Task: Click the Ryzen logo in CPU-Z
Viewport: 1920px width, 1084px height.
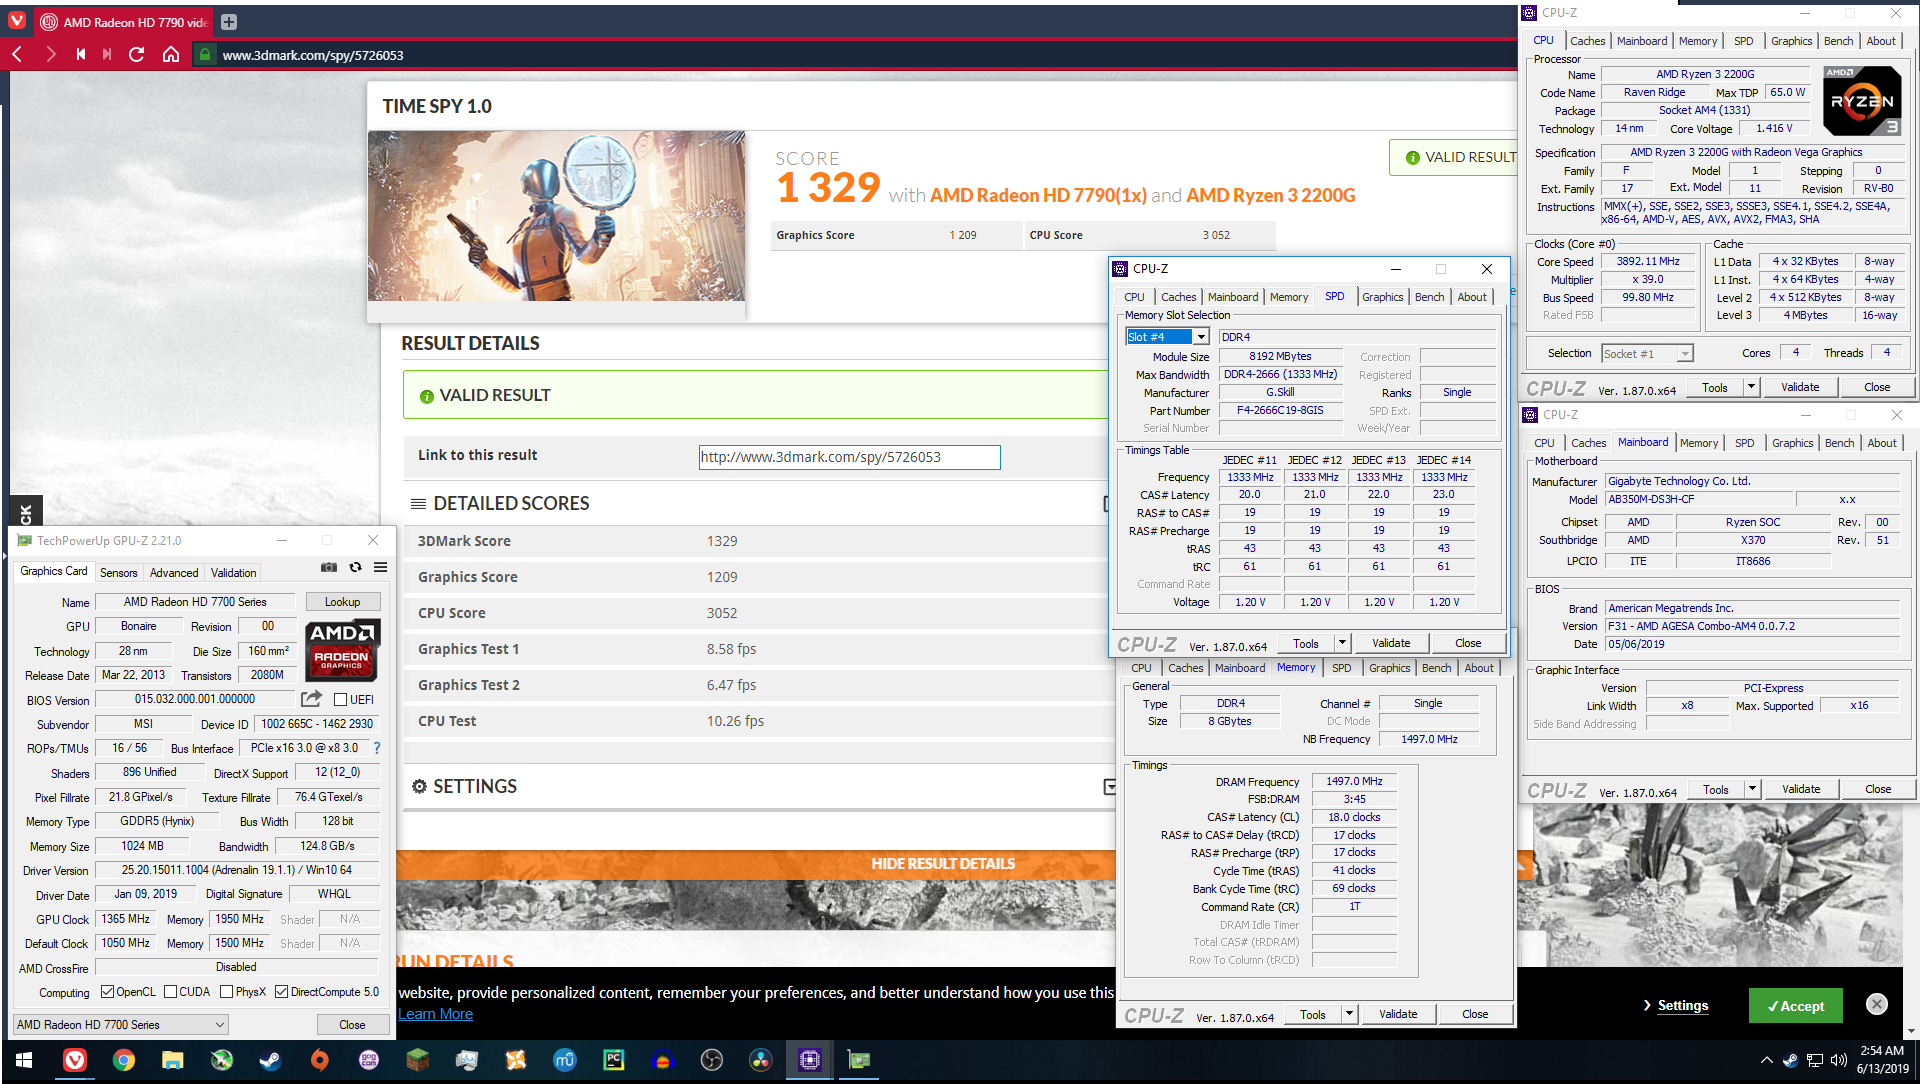Action: click(x=1861, y=101)
